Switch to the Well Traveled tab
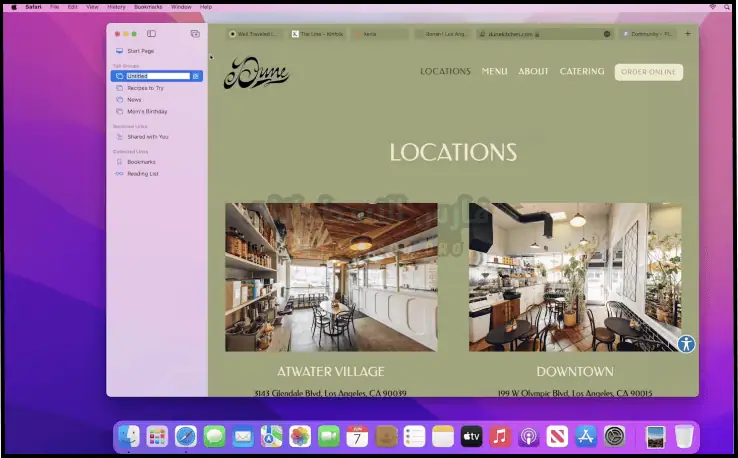 click(255, 34)
